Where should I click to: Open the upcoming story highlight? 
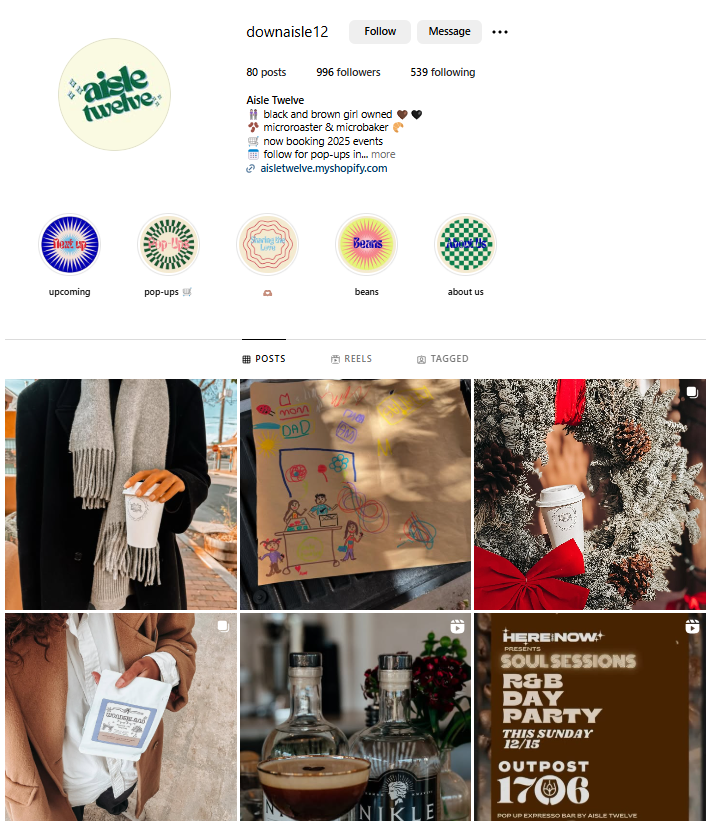(70, 245)
